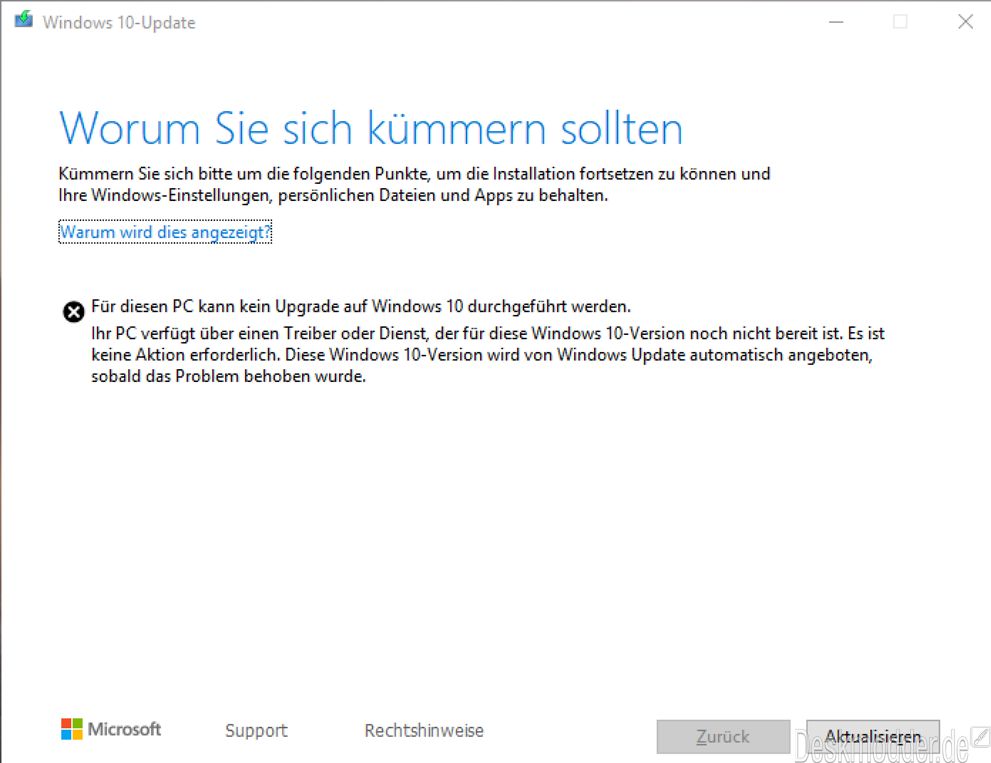This screenshot has width=991, height=763.
Task: Click the 'Windows 10-Update' window title
Action: [x=119, y=23]
